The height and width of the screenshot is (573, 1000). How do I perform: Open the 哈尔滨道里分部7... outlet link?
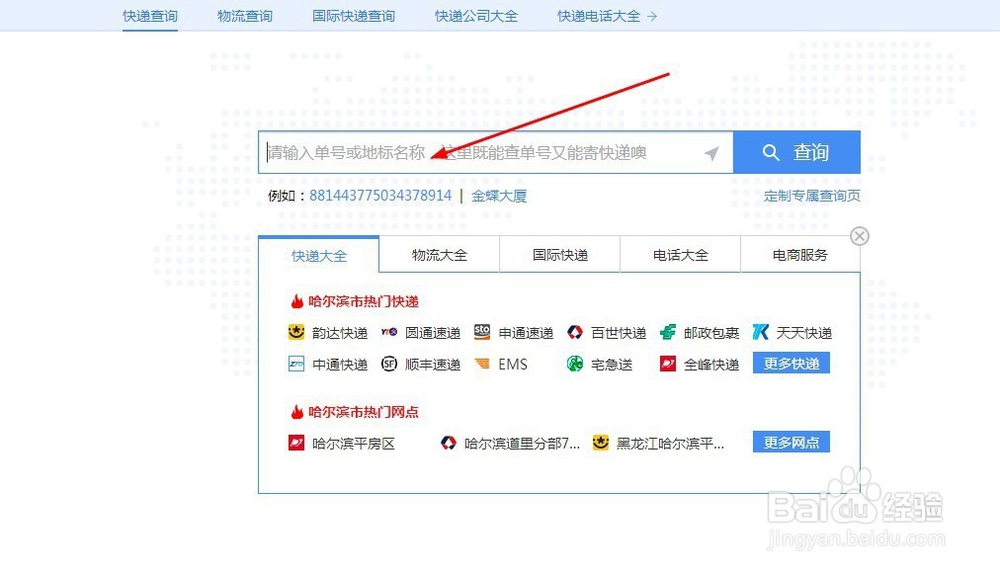coord(522,443)
